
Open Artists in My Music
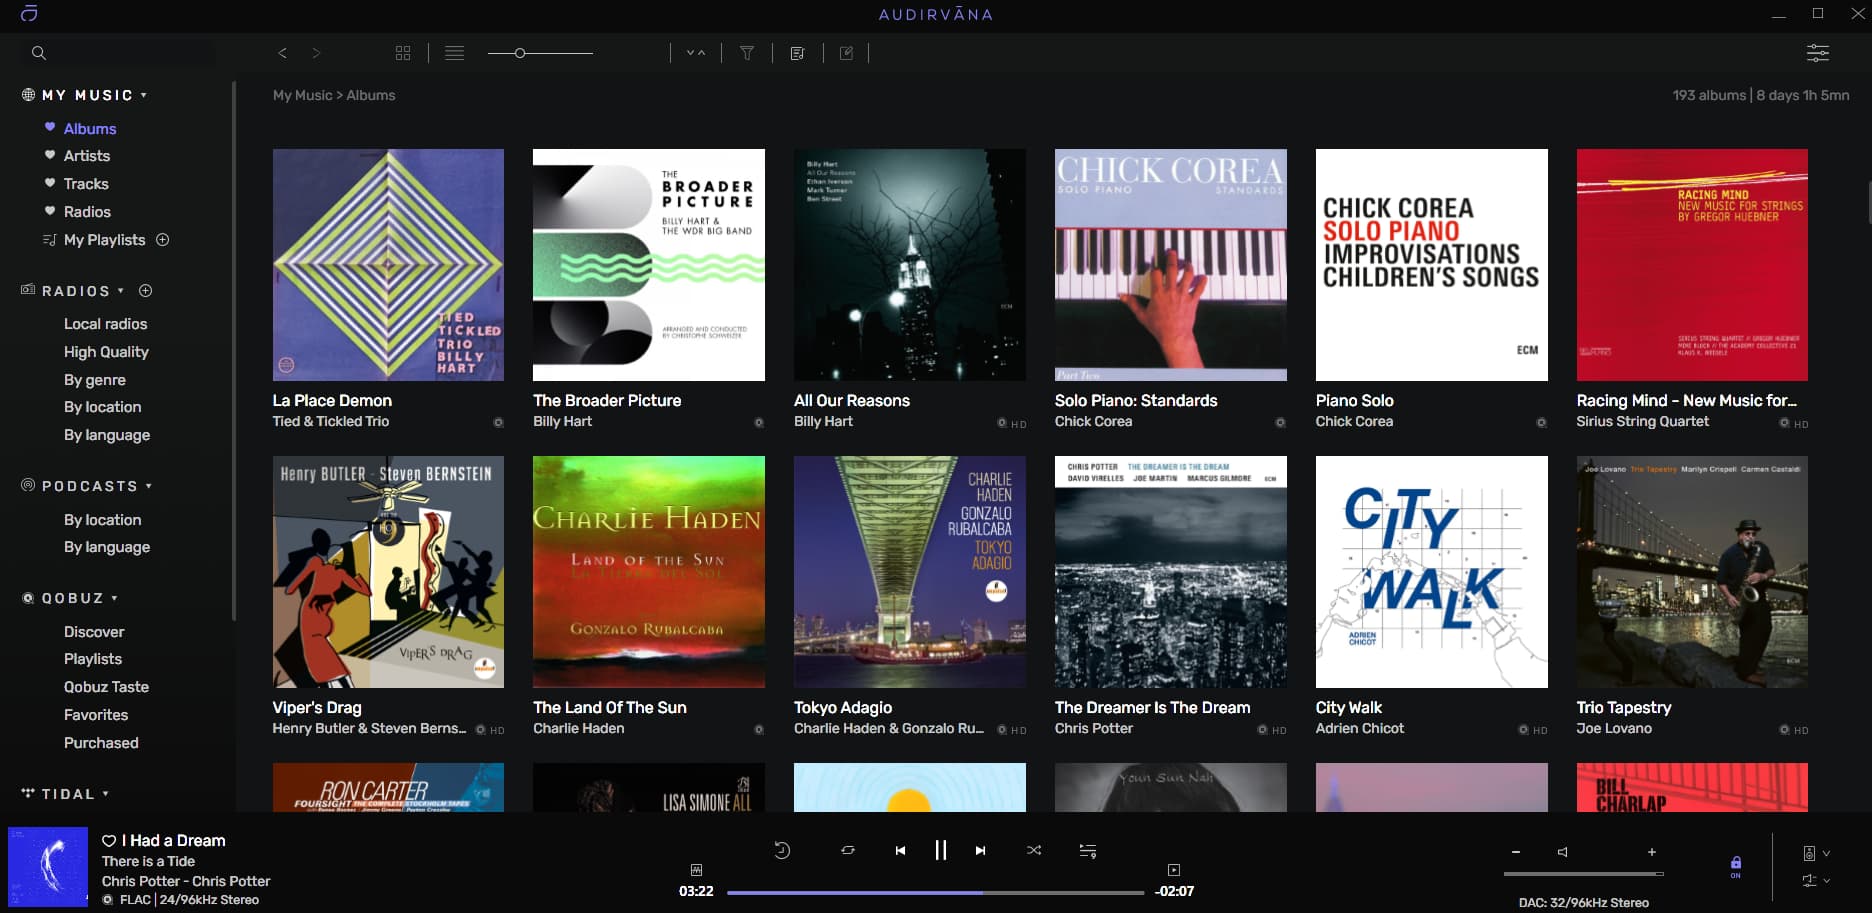point(87,156)
